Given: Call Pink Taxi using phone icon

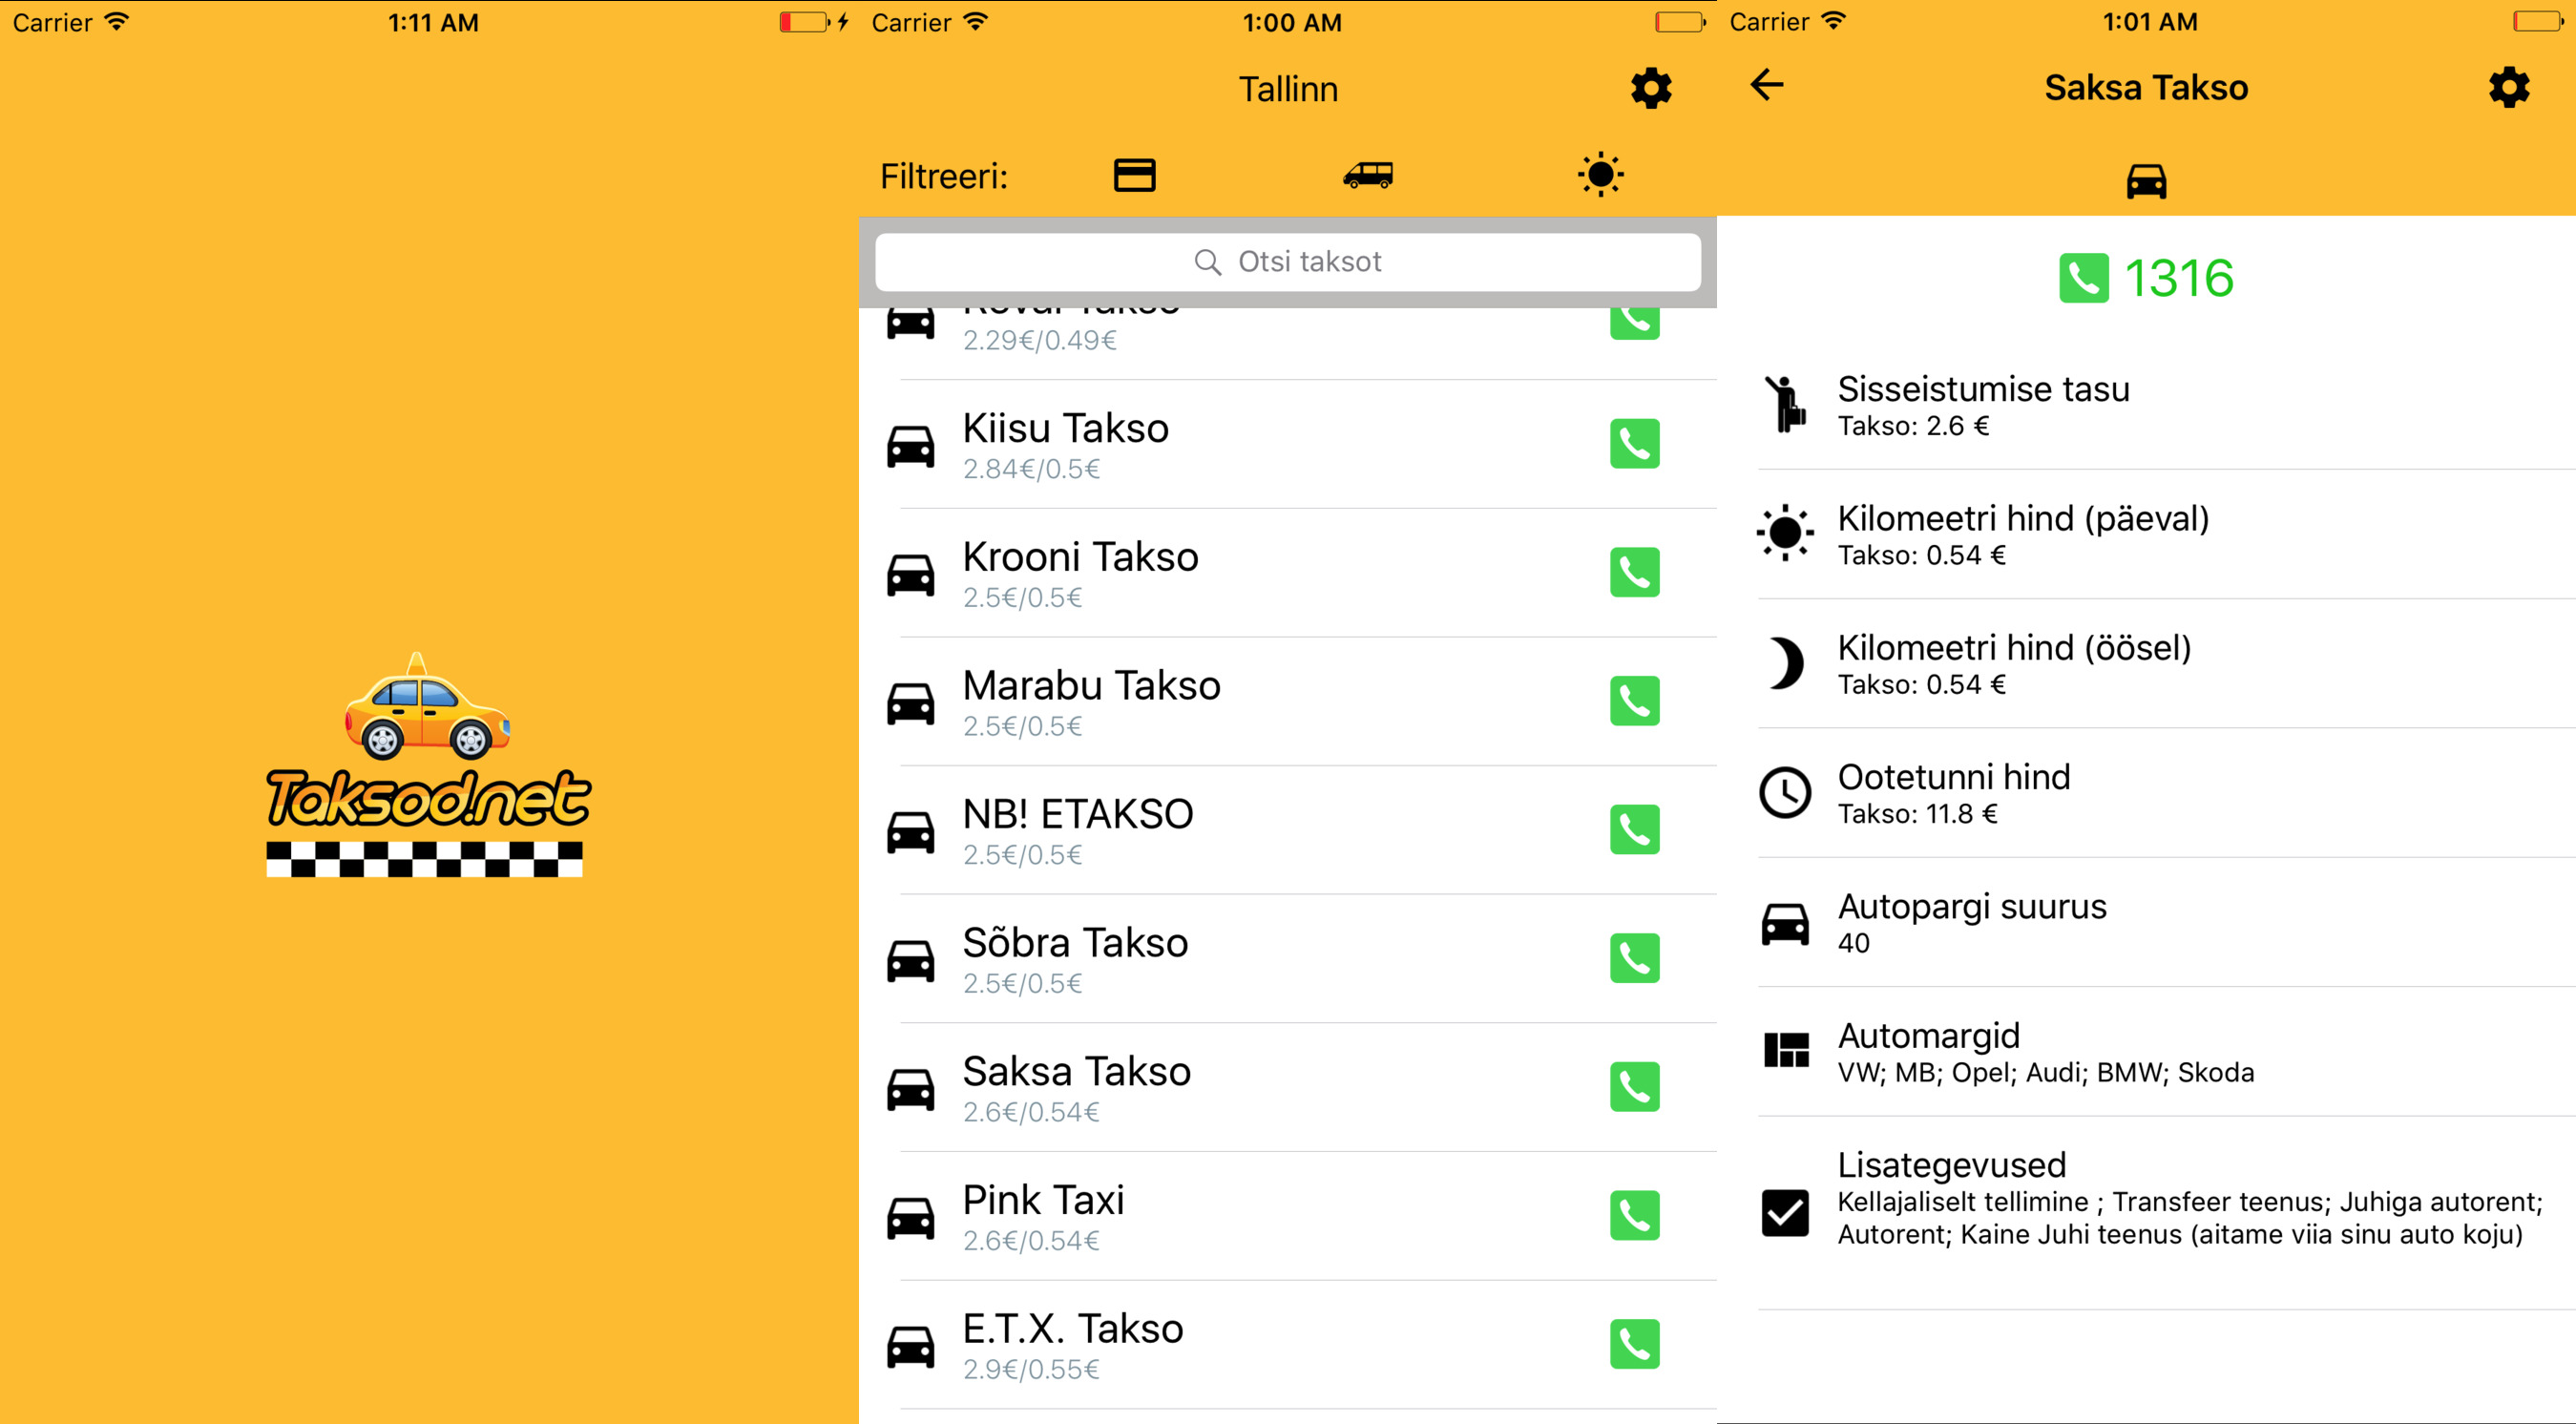Looking at the screenshot, I should [1634, 1215].
